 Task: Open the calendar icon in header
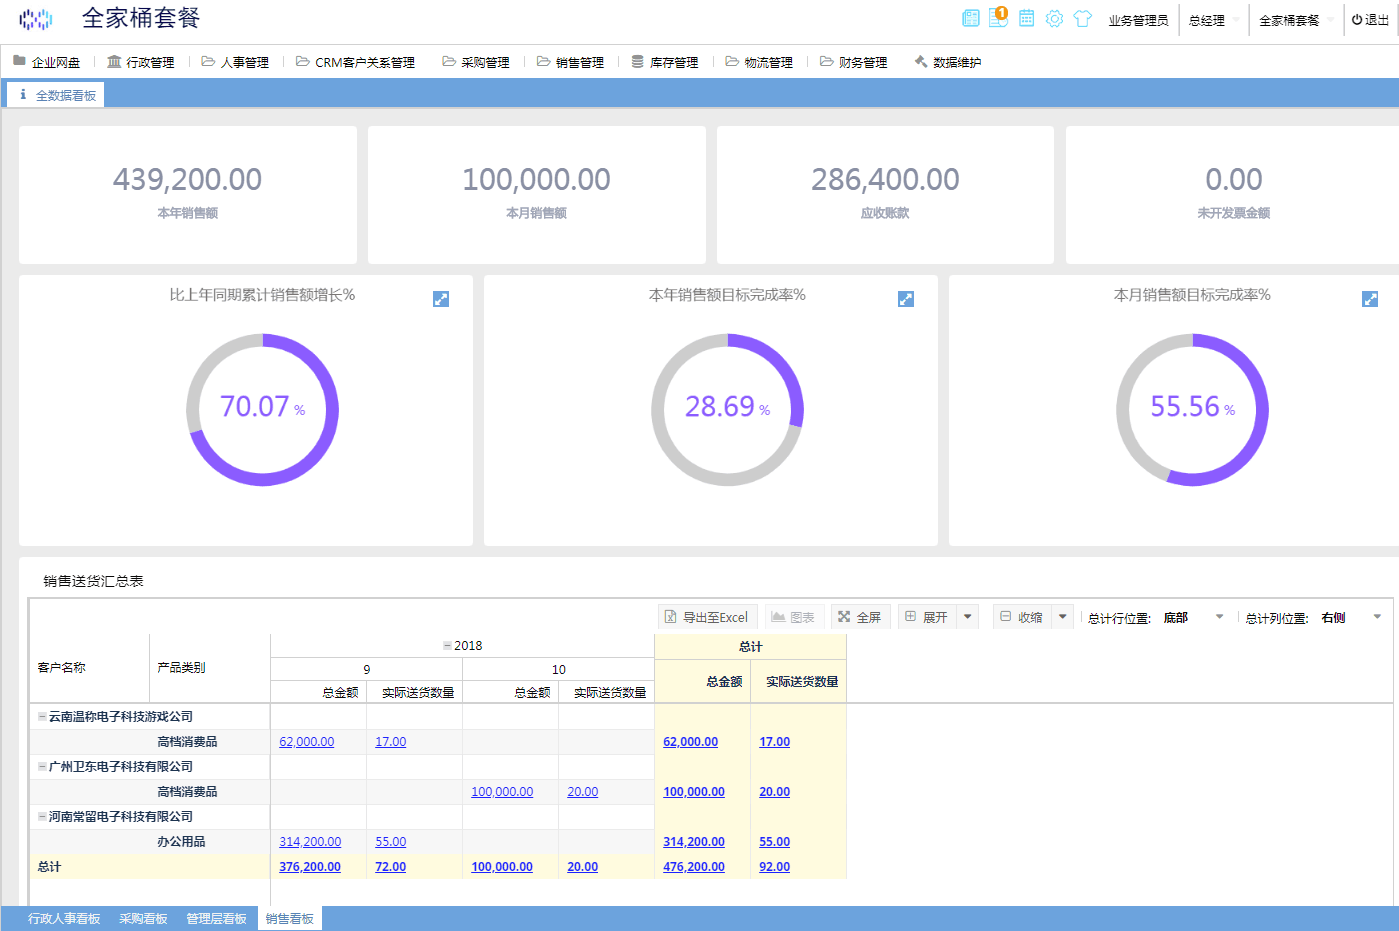(x=1026, y=18)
